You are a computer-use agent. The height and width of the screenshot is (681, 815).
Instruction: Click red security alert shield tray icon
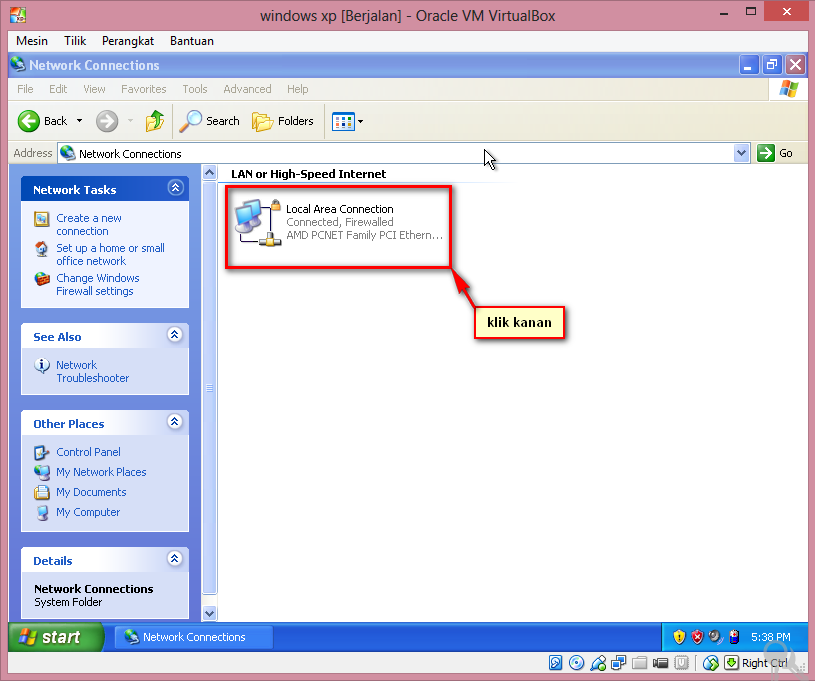pos(697,637)
